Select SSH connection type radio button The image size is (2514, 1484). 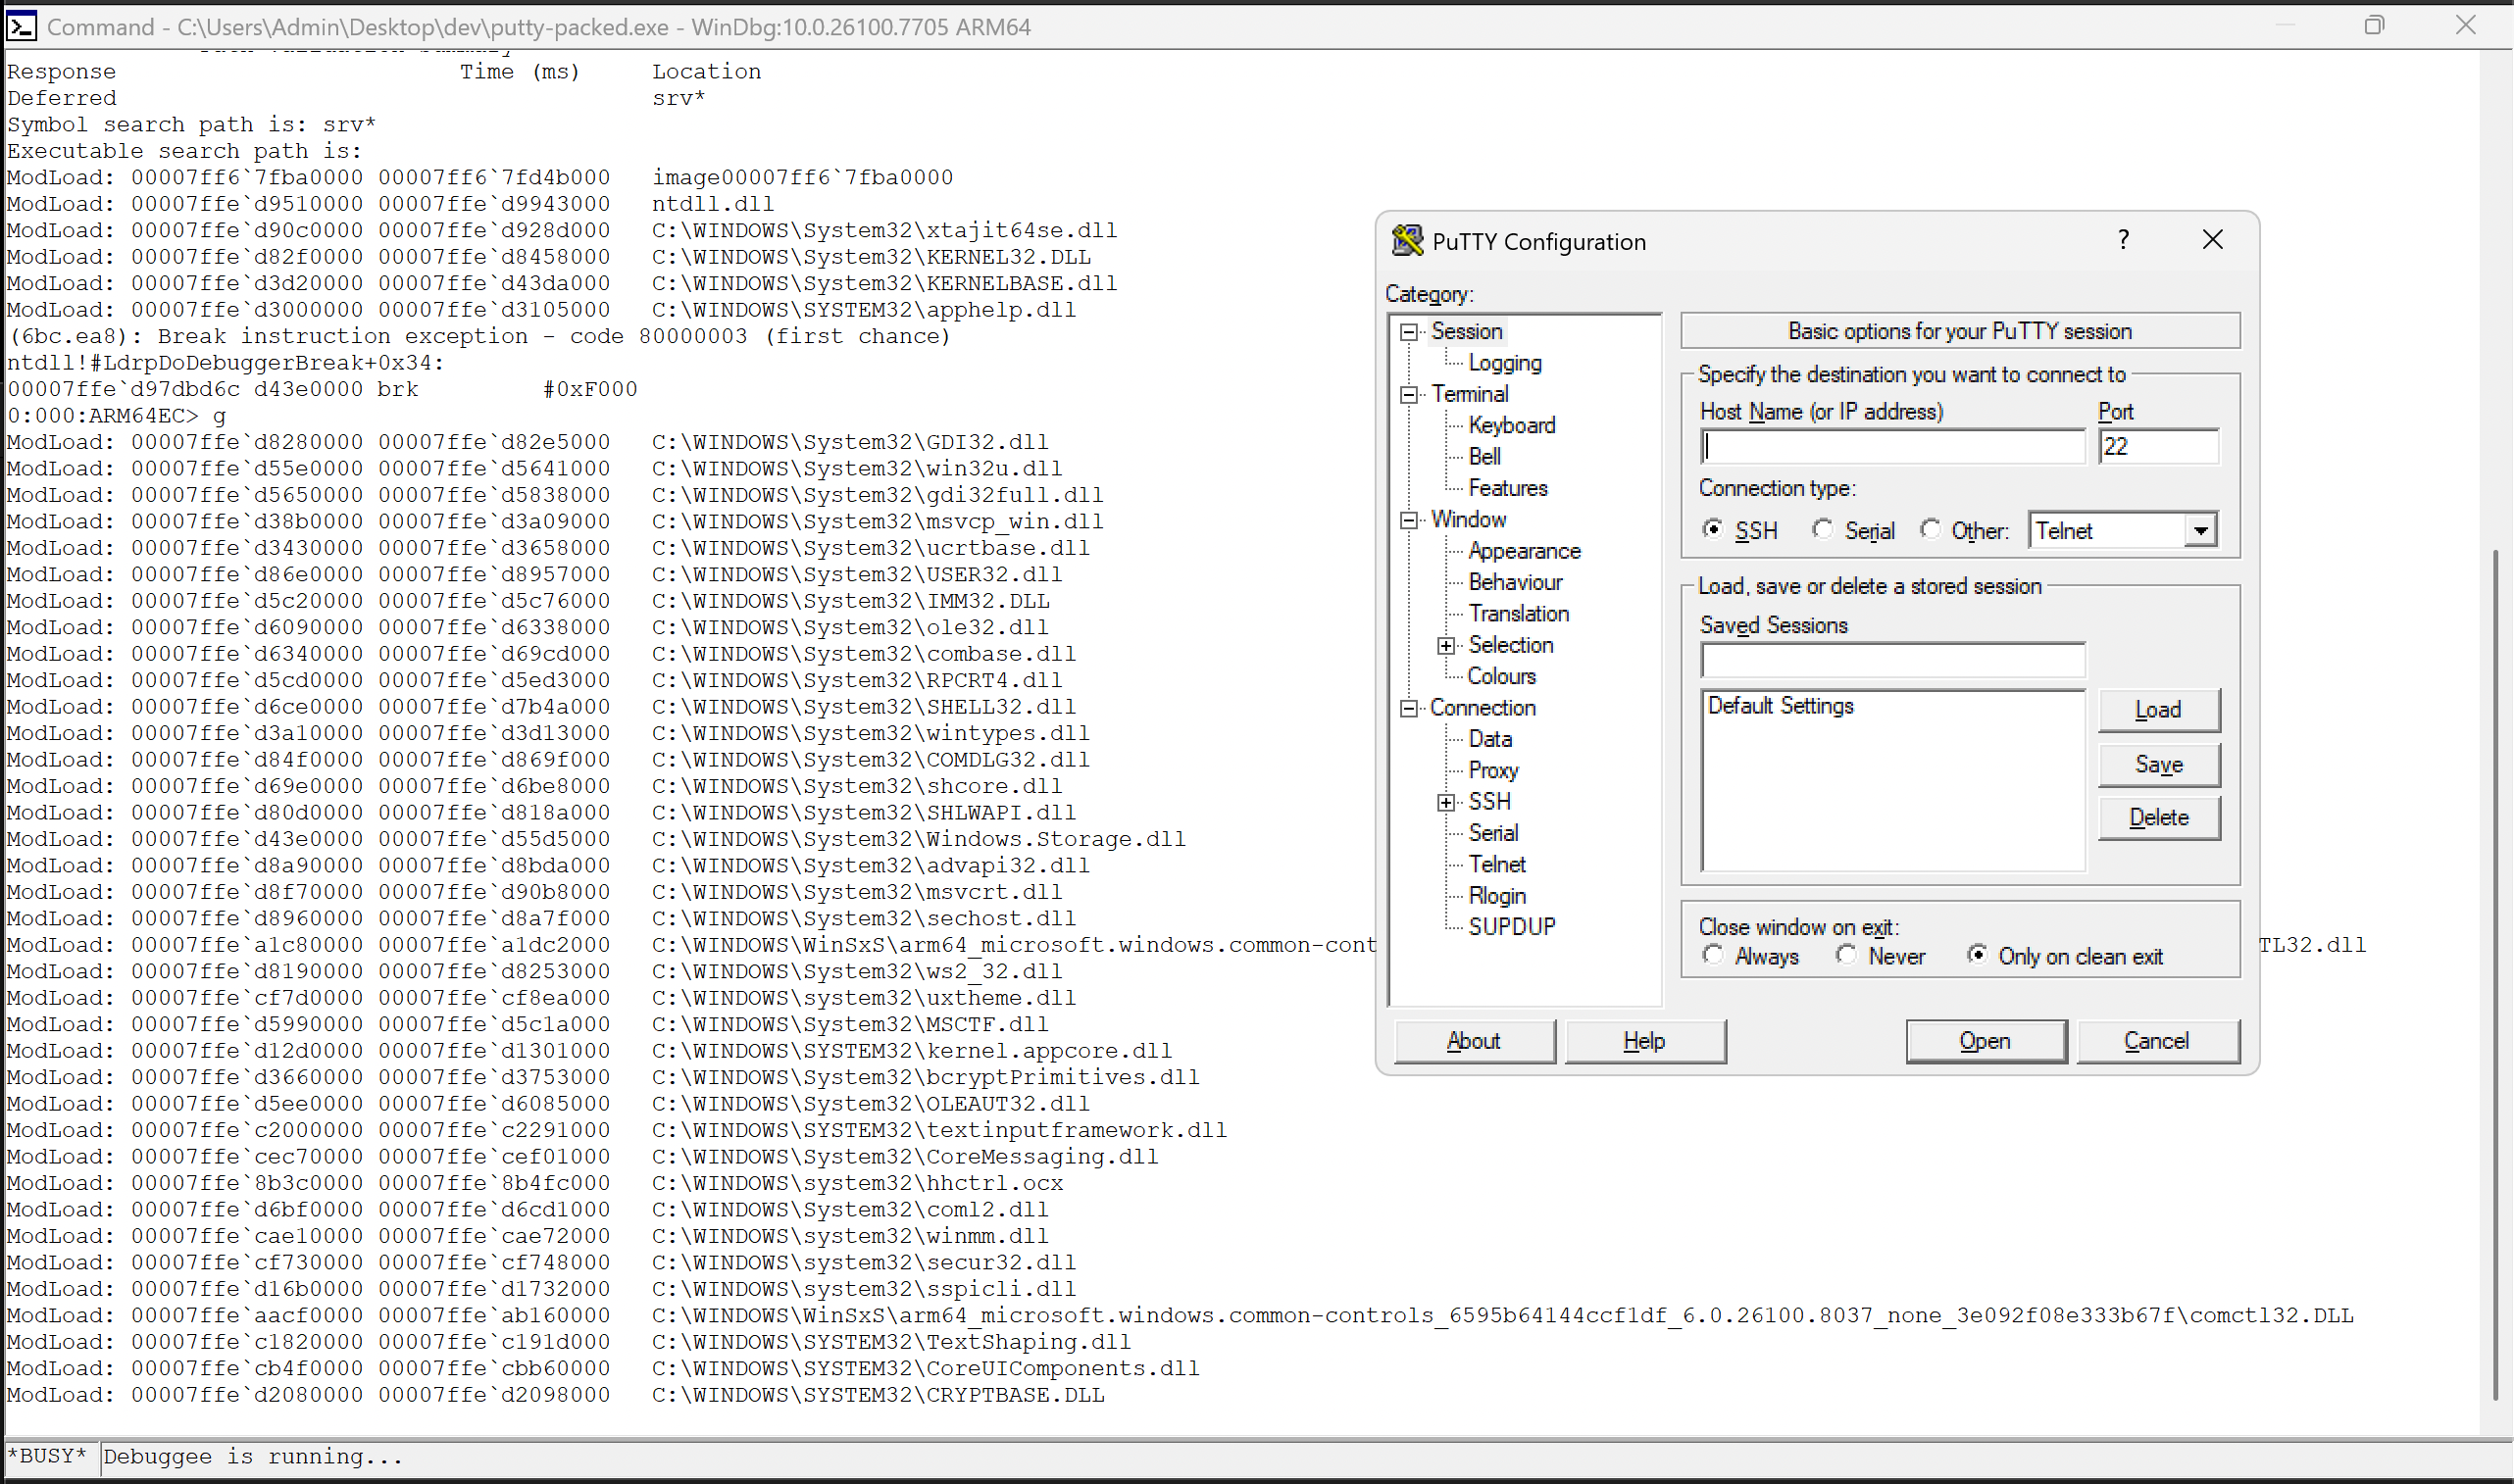point(1713,529)
